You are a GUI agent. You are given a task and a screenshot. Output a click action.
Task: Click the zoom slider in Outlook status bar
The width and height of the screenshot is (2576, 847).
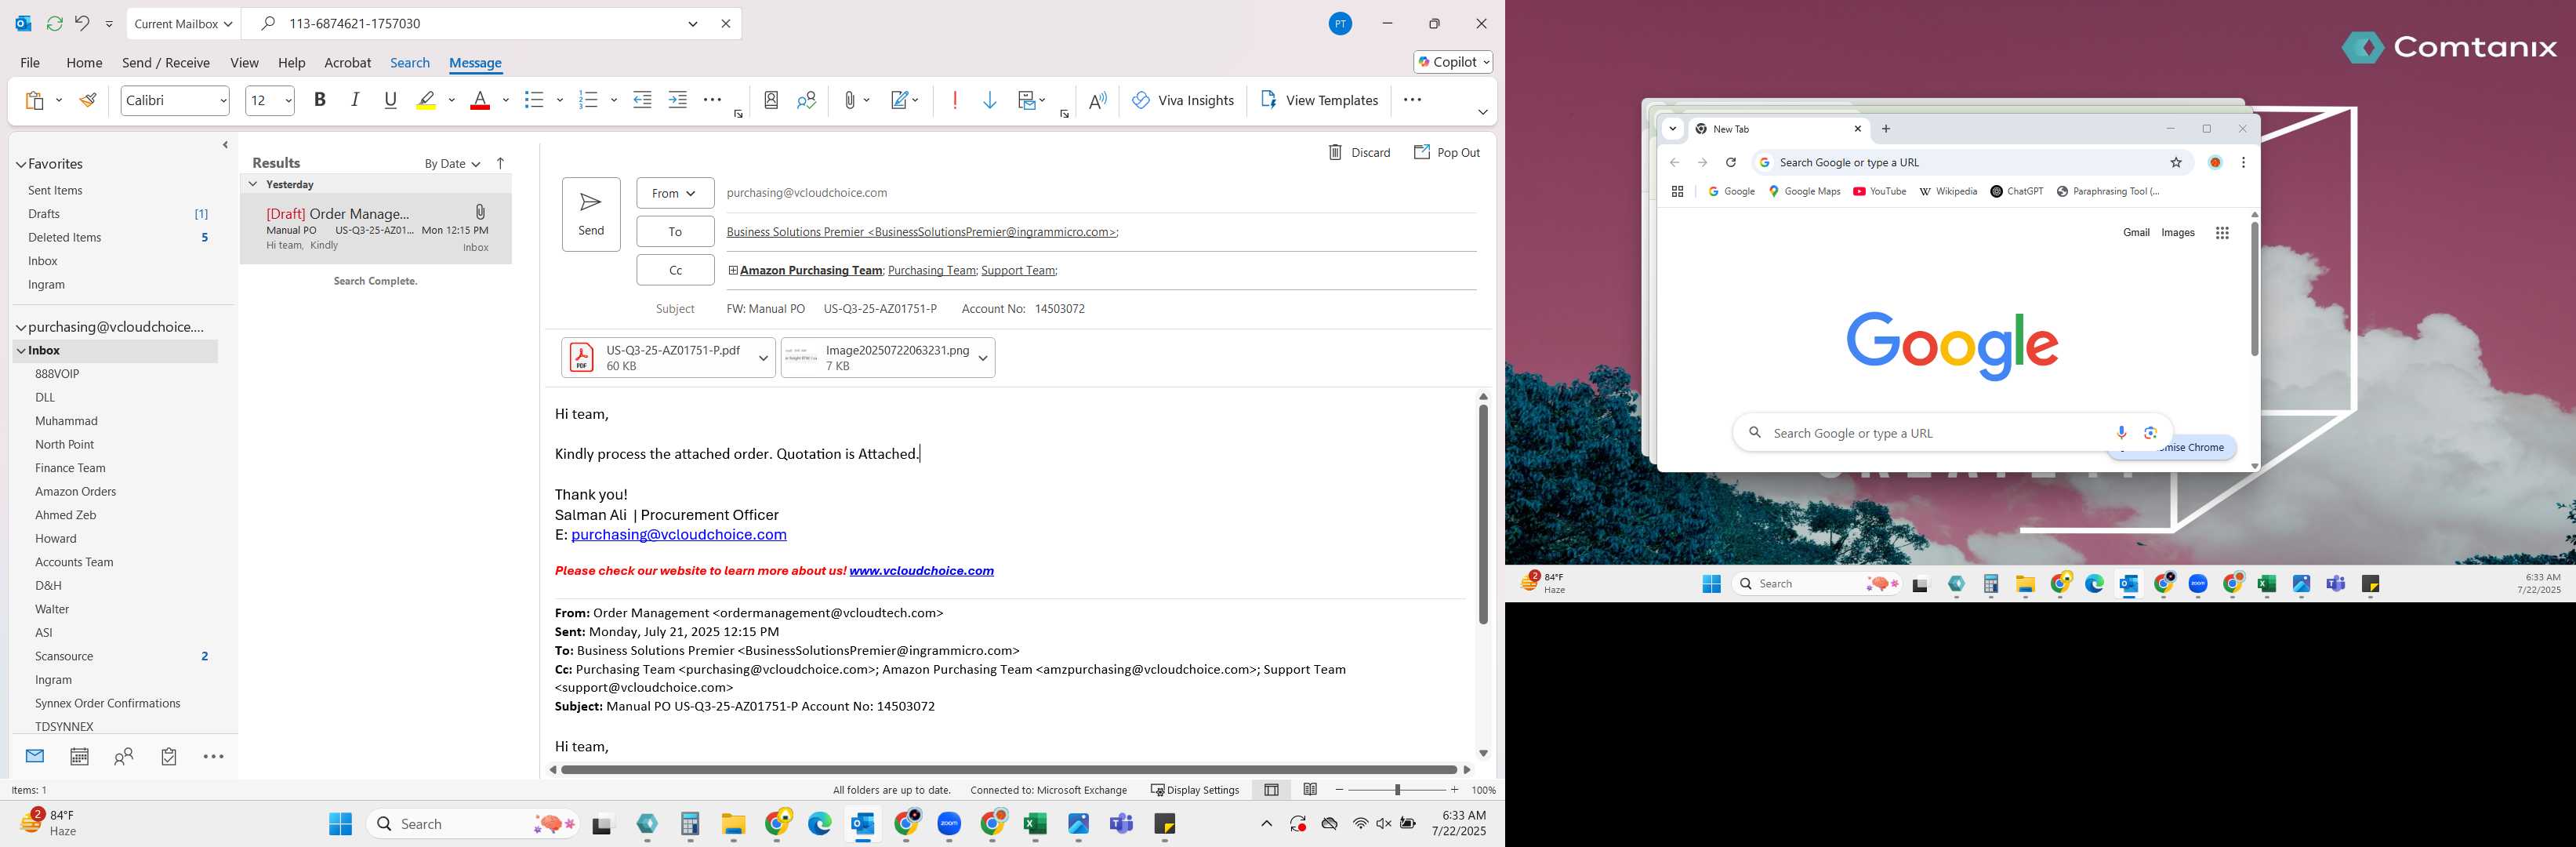tap(1397, 790)
